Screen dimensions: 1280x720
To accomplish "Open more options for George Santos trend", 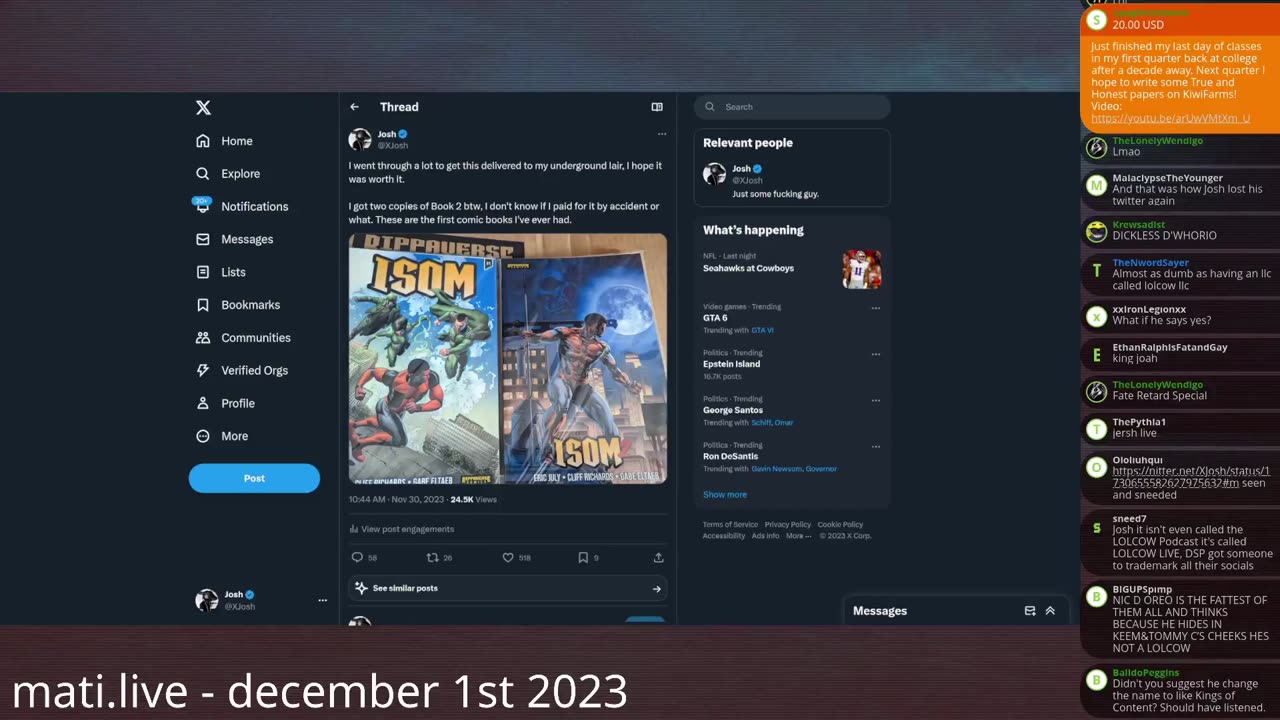I will 875,400.
